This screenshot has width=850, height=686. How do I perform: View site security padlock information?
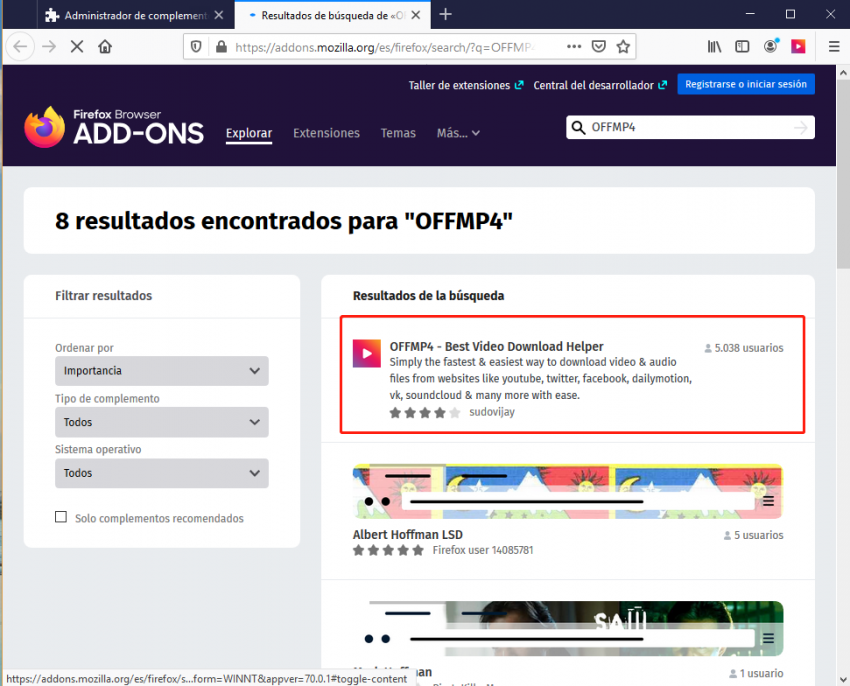coord(221,47)
